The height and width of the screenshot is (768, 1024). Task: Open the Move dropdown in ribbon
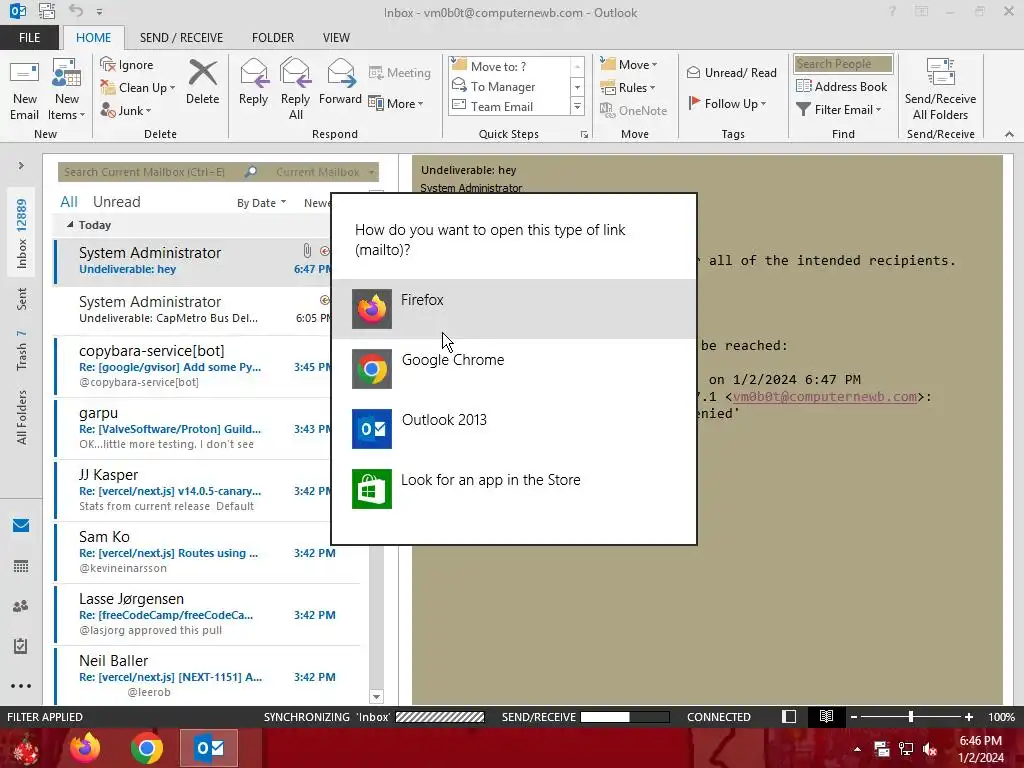coord(629,65)
